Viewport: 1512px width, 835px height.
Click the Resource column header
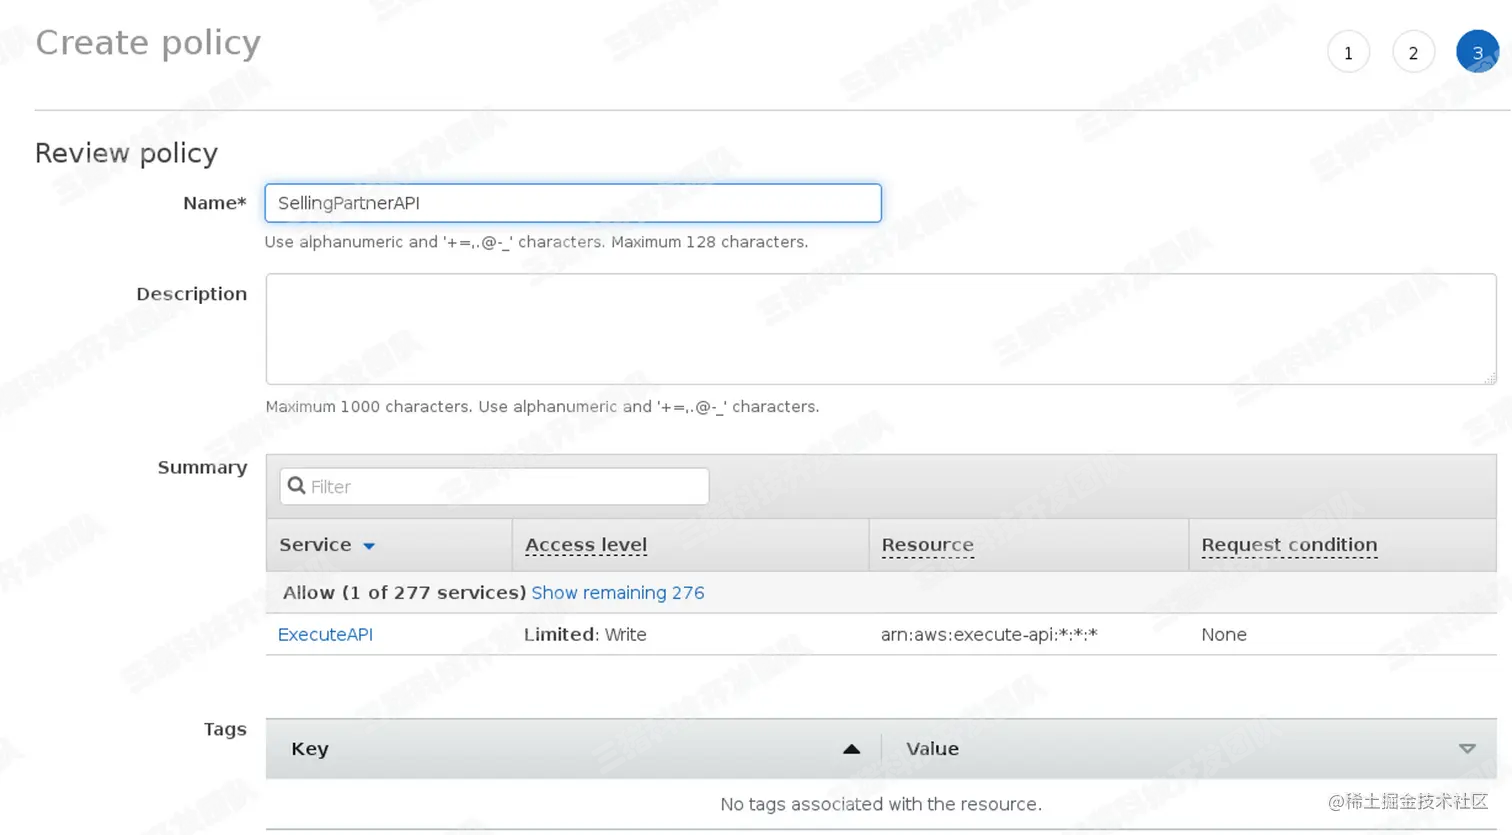[927, 545]
